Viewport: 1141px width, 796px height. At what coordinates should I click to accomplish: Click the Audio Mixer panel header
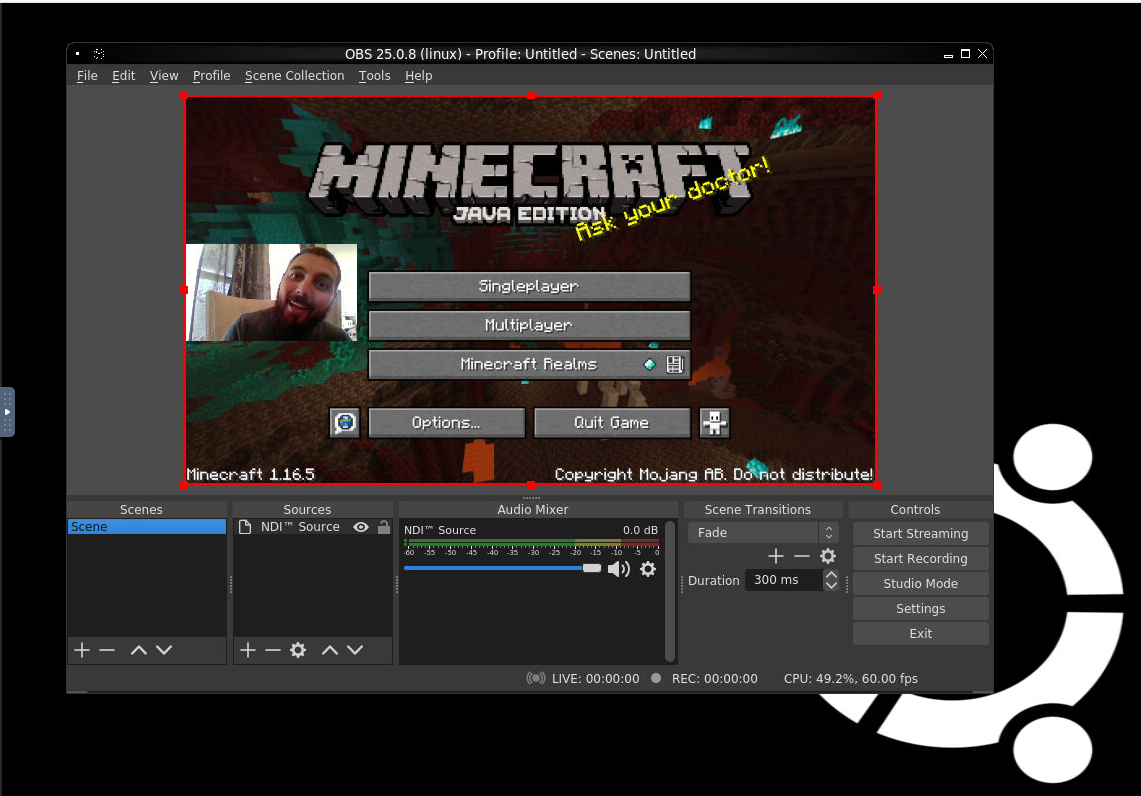pyautogui.click(x=533, y=509)
